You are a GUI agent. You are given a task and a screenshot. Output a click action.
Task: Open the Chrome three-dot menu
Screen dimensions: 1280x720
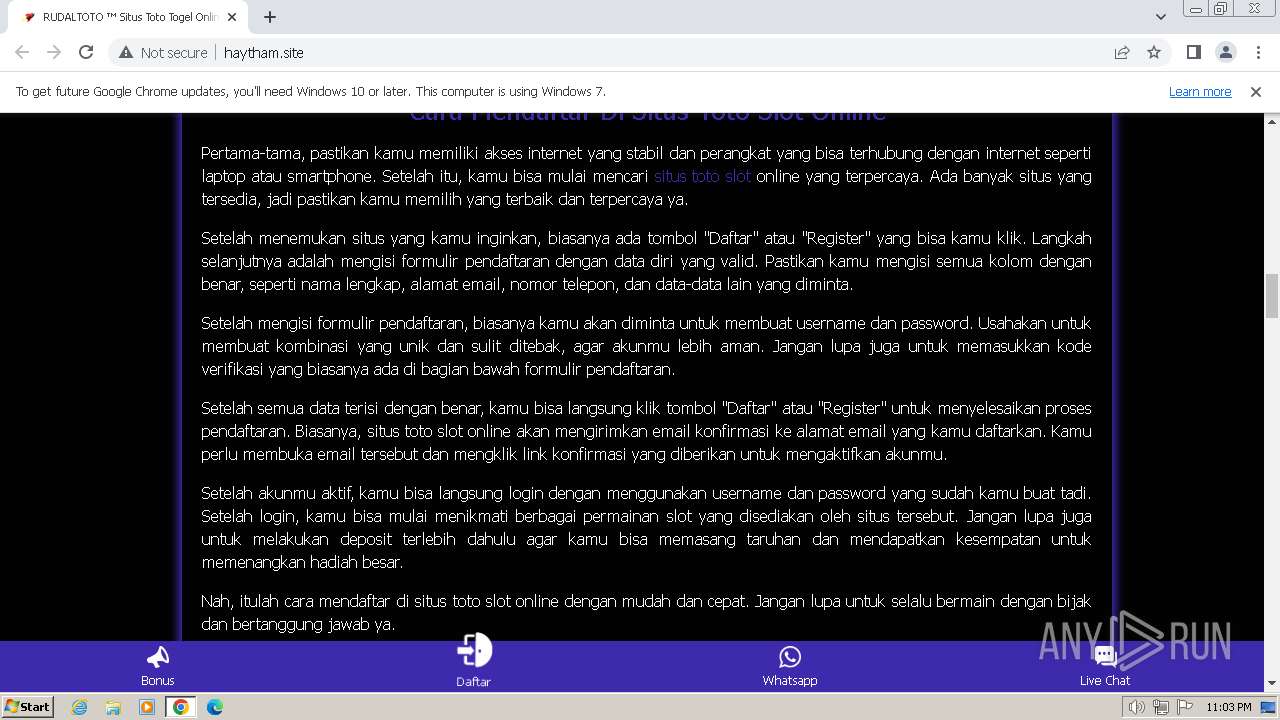[x=1257, y=52]
